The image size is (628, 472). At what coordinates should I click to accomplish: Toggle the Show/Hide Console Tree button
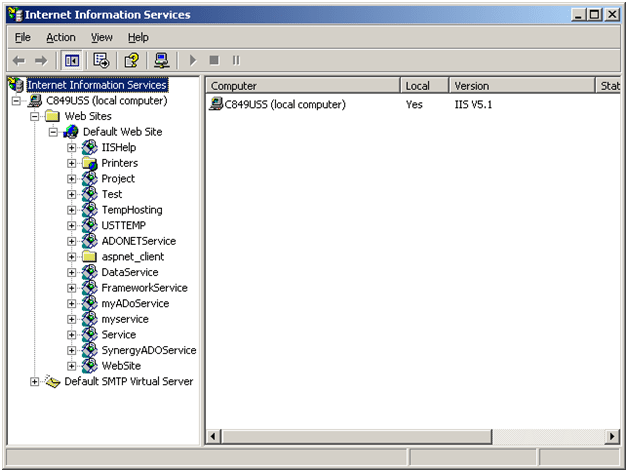click(73, 61)
